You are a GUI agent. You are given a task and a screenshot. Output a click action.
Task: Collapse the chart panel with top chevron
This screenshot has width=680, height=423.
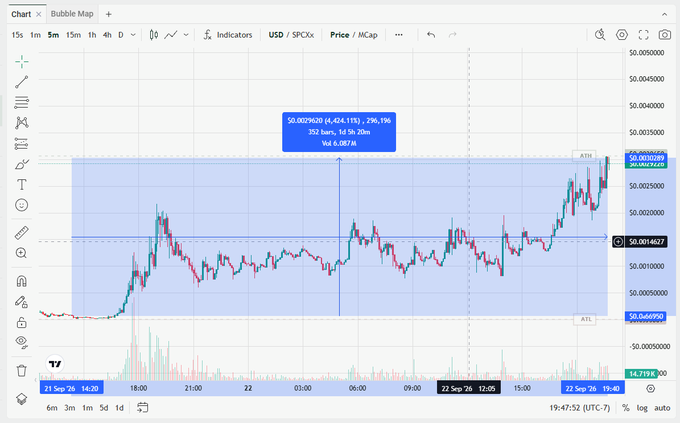(x=664, y=14)
